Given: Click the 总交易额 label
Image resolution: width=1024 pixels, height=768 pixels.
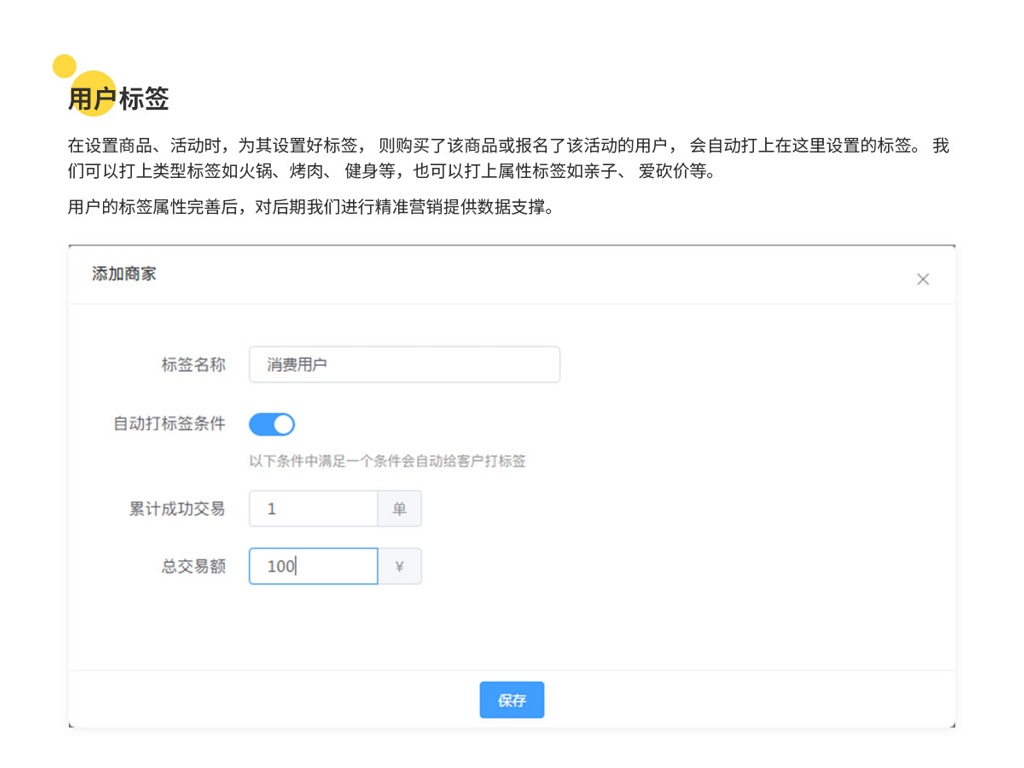Looking at the screenshot, I should [193, 566].
